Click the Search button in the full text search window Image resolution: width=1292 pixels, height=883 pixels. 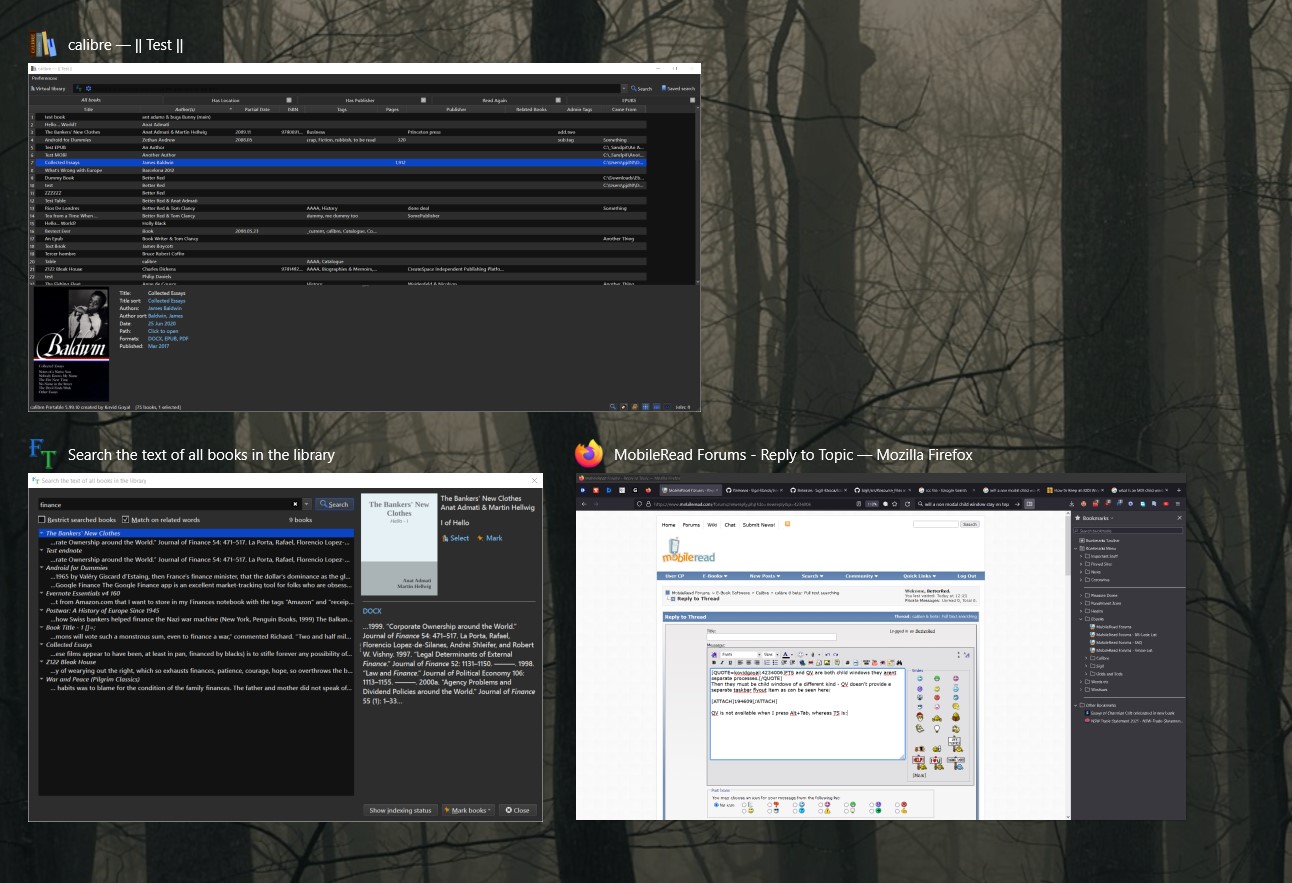(335, 504)
